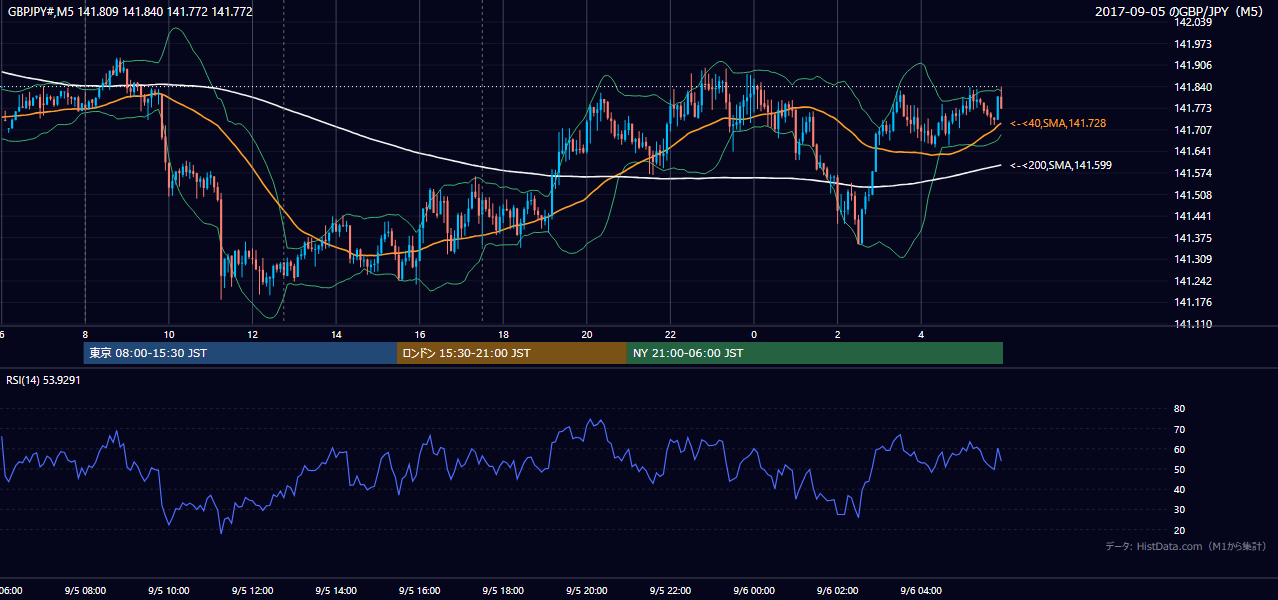The height and width of the screenshot is (600, 1278).
Task: Click hour label 20 under the price chart
Action: coord(587,335)
